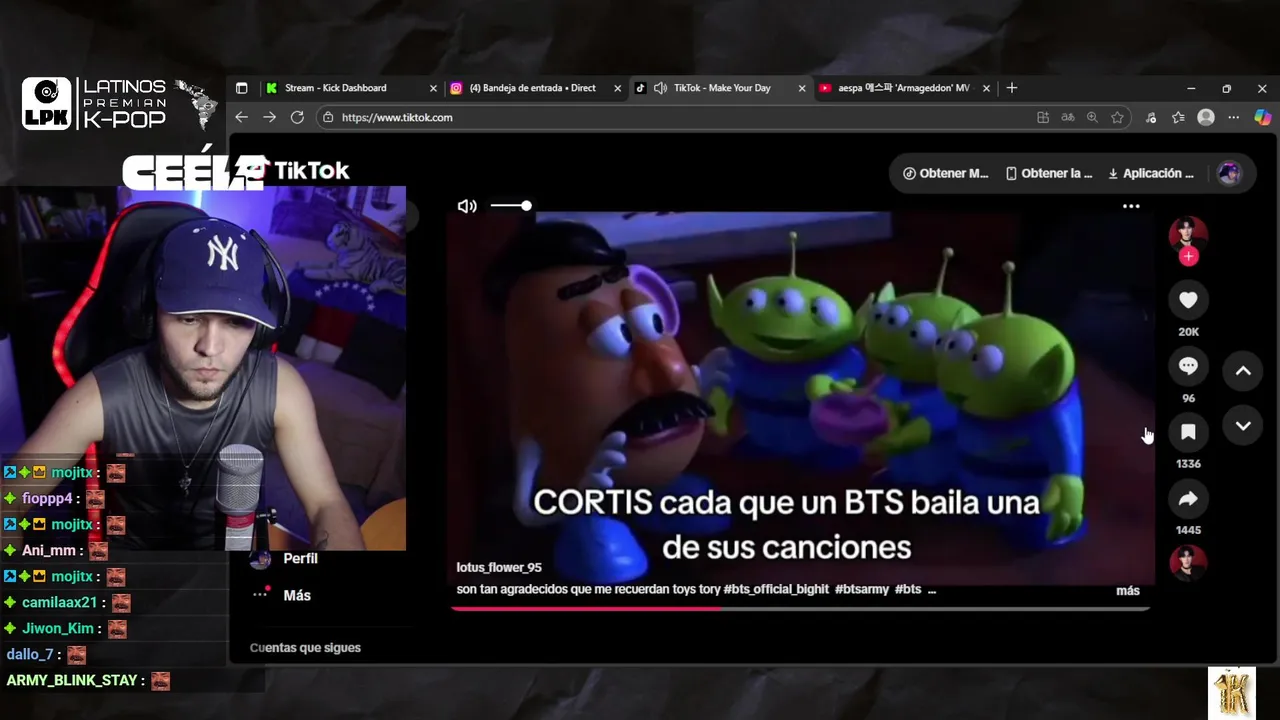This screenshot has height=720, width=1280.
Task: Open the #bts_official_bighit hashtag
Action: tap(776, 590)
